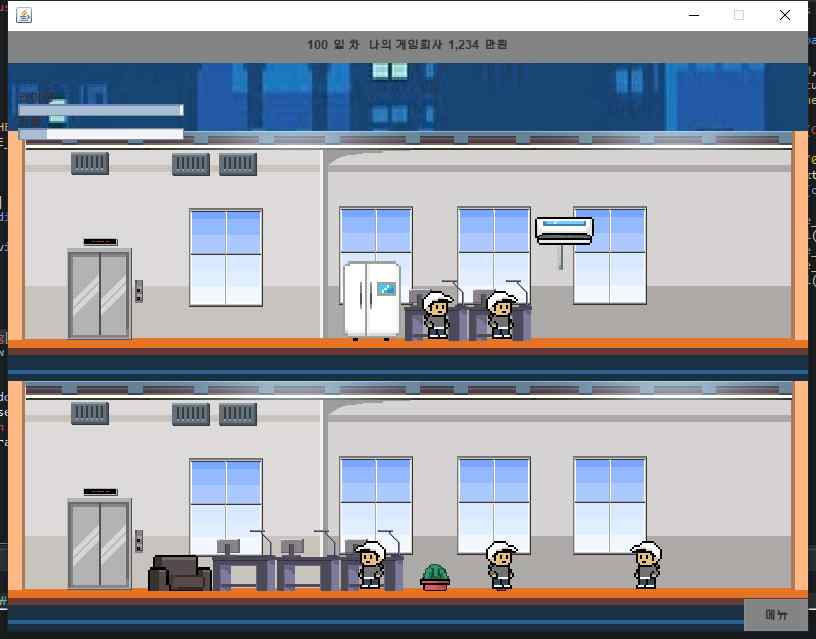Click the upper floor elevator doors

click(x=100, y=290)
